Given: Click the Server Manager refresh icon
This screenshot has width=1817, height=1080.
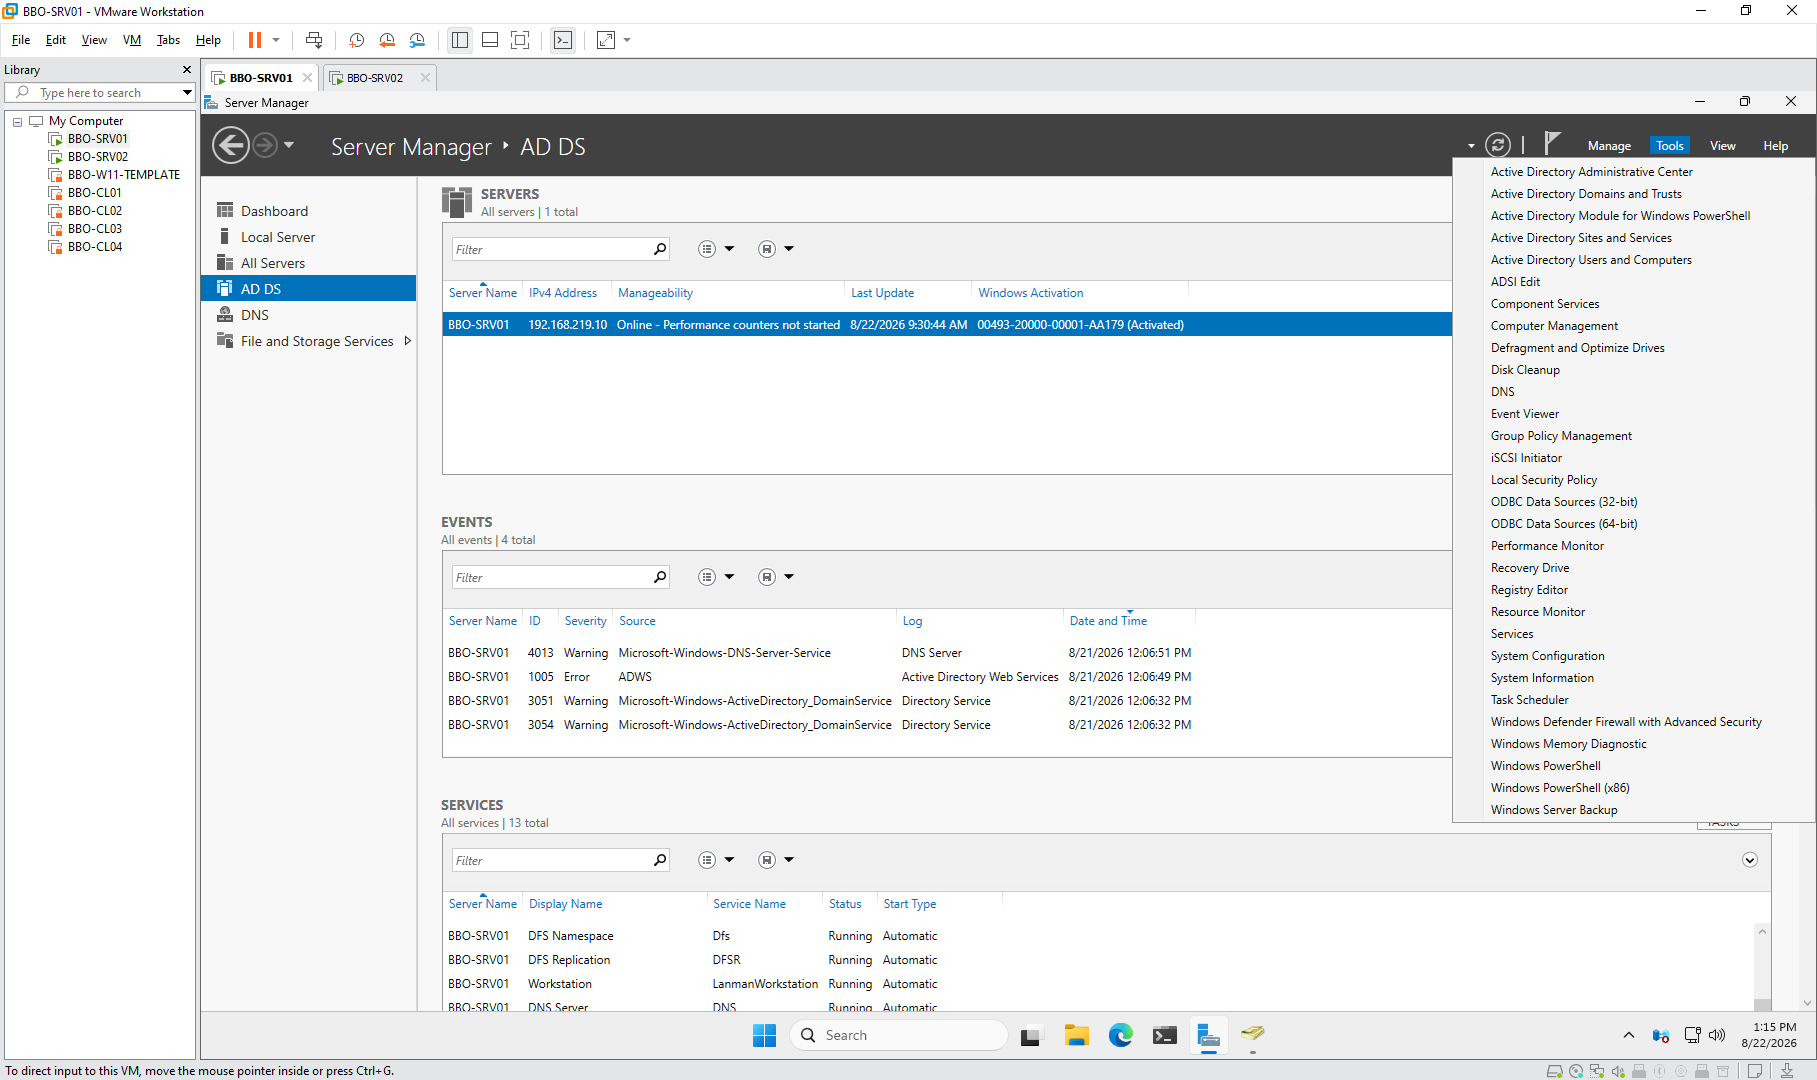Looking at the screenshot, I should coord(1497,145).
